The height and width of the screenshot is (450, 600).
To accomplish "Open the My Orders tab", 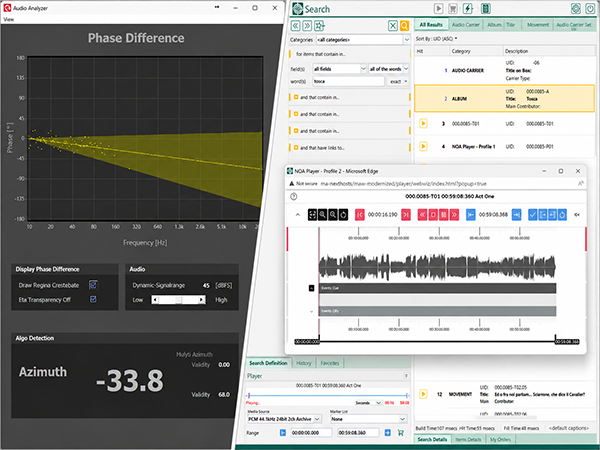I will point(500,439).
